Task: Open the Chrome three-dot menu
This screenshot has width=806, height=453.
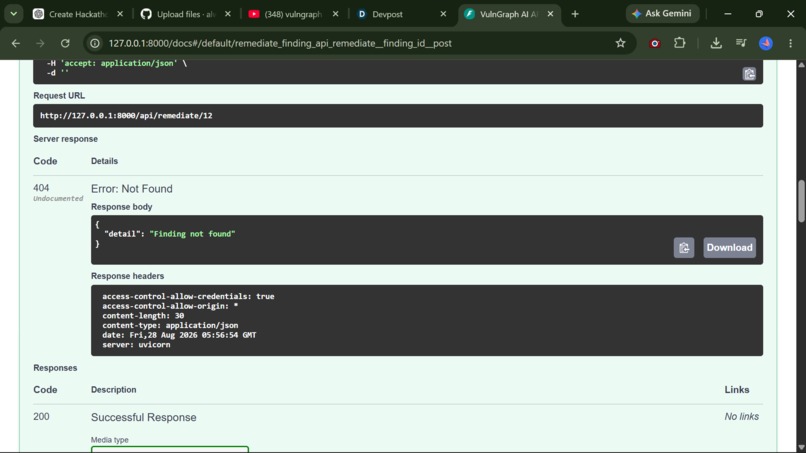Action: [x=791, y=43]
